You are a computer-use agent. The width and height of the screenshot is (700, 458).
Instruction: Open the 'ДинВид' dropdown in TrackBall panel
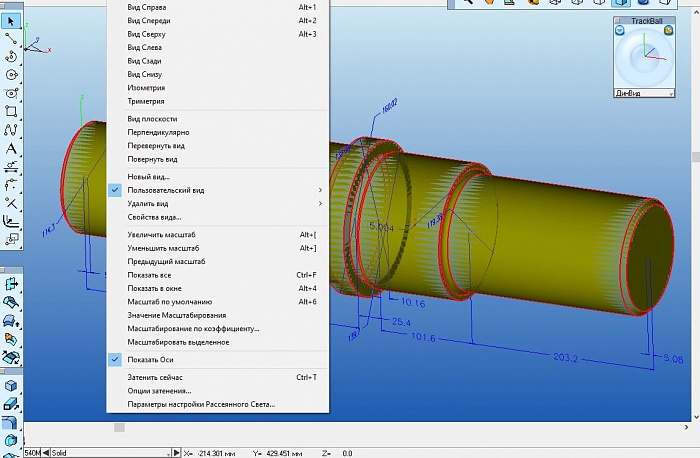643,93
